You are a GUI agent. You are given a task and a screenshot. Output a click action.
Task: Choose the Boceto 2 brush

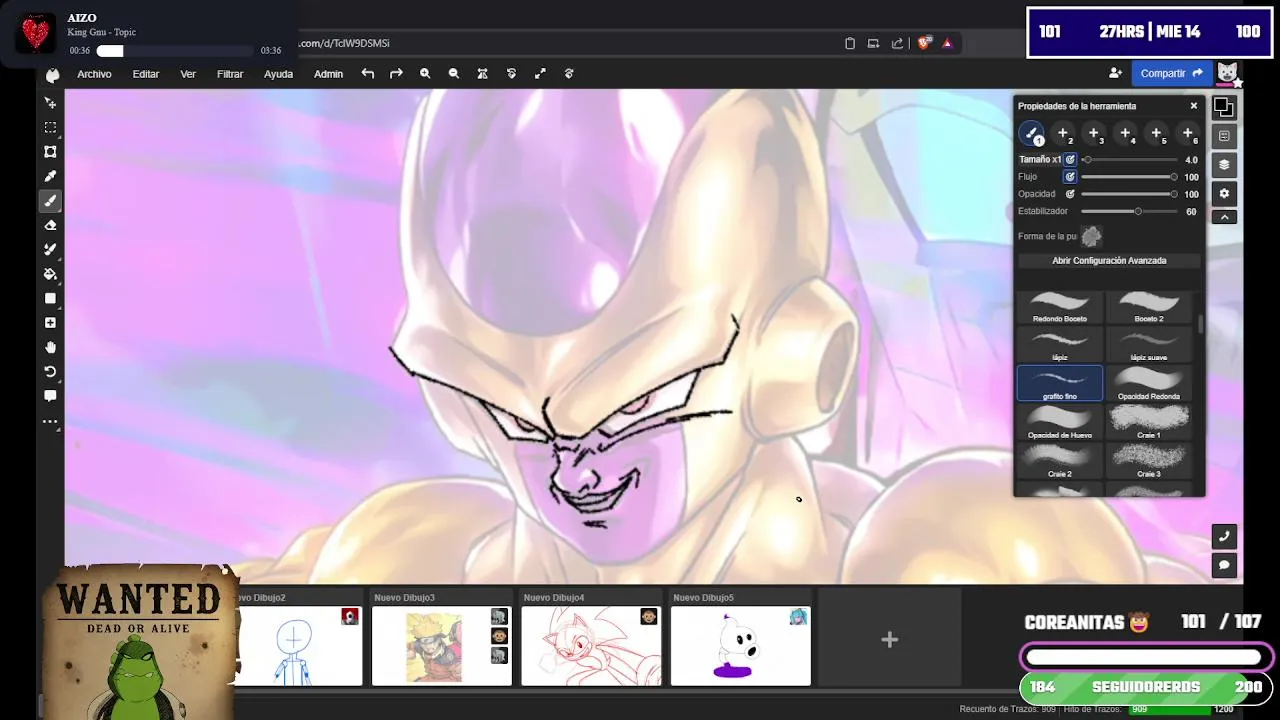pos(1148,307)
